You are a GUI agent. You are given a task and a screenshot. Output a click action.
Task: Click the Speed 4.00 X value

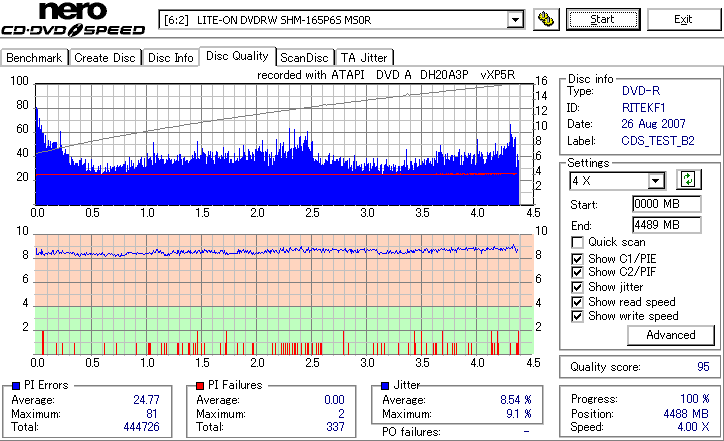click(x=693, y=427)
